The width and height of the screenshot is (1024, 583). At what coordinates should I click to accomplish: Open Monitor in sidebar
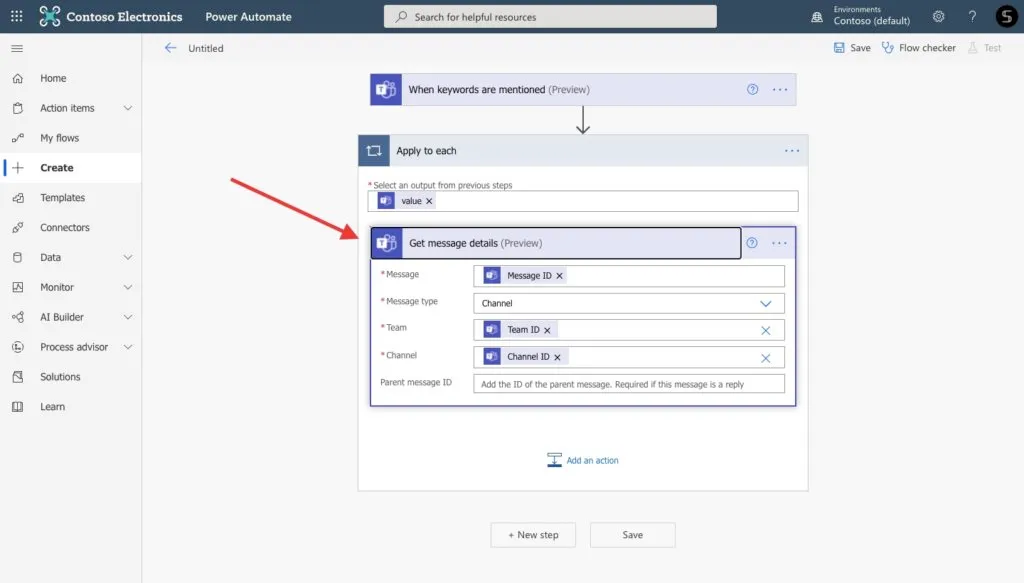tap(57, 287)
